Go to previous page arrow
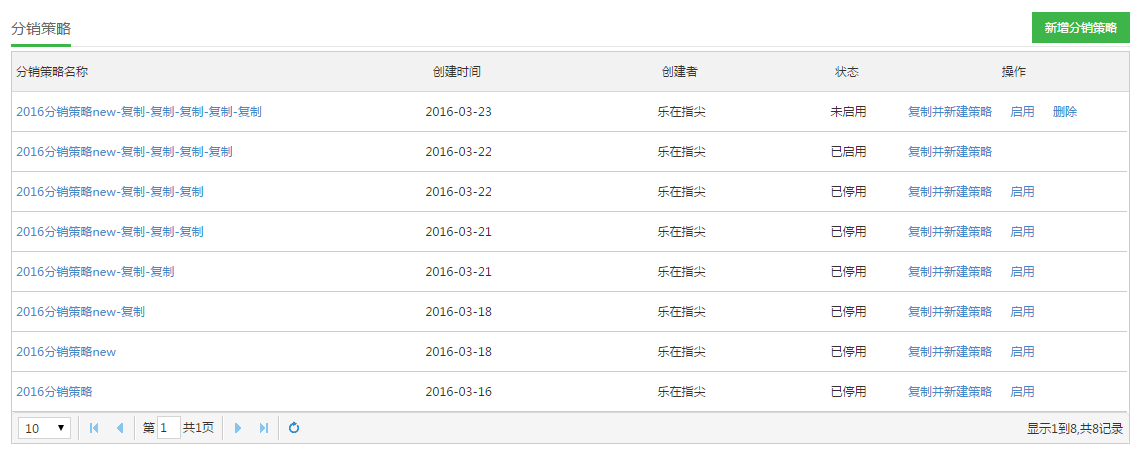1130x455 pixels. (120, 428)
